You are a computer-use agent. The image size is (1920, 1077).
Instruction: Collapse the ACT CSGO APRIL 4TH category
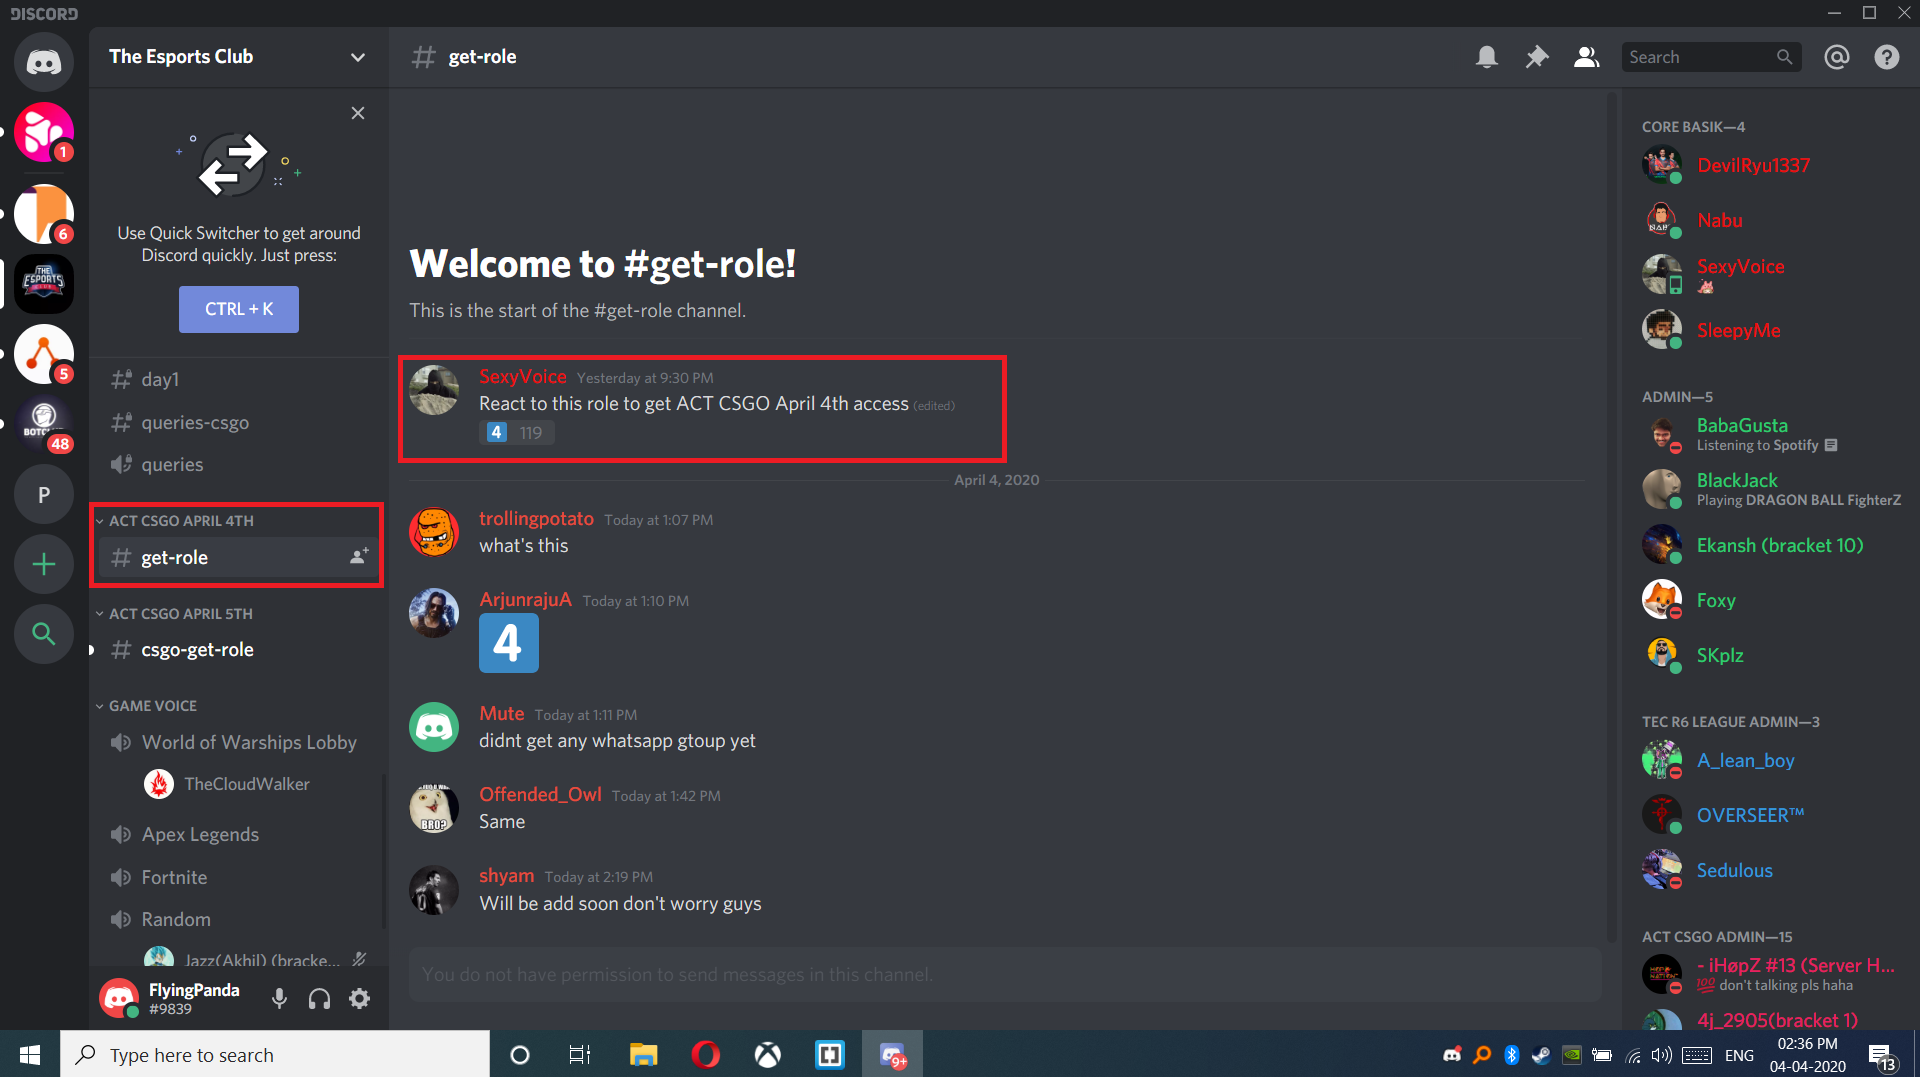coord(176,520)
